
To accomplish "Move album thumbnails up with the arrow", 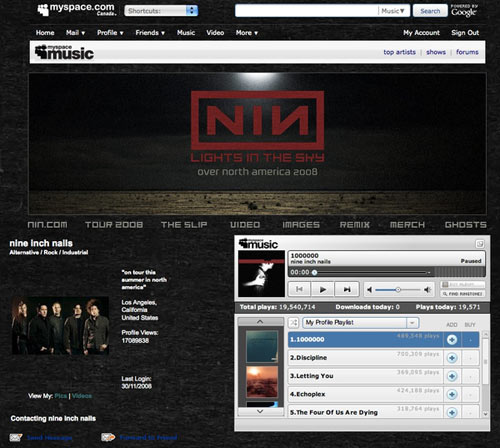I will point(260,322).
